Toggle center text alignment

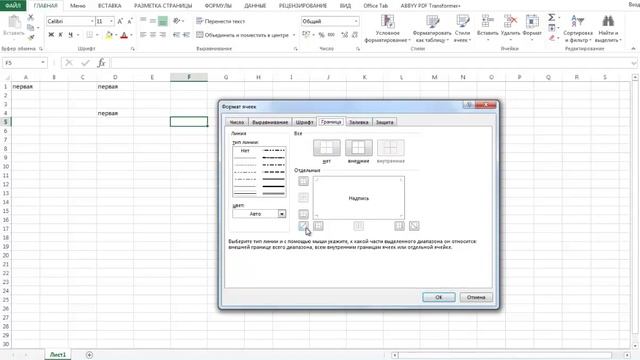point(153,35)
